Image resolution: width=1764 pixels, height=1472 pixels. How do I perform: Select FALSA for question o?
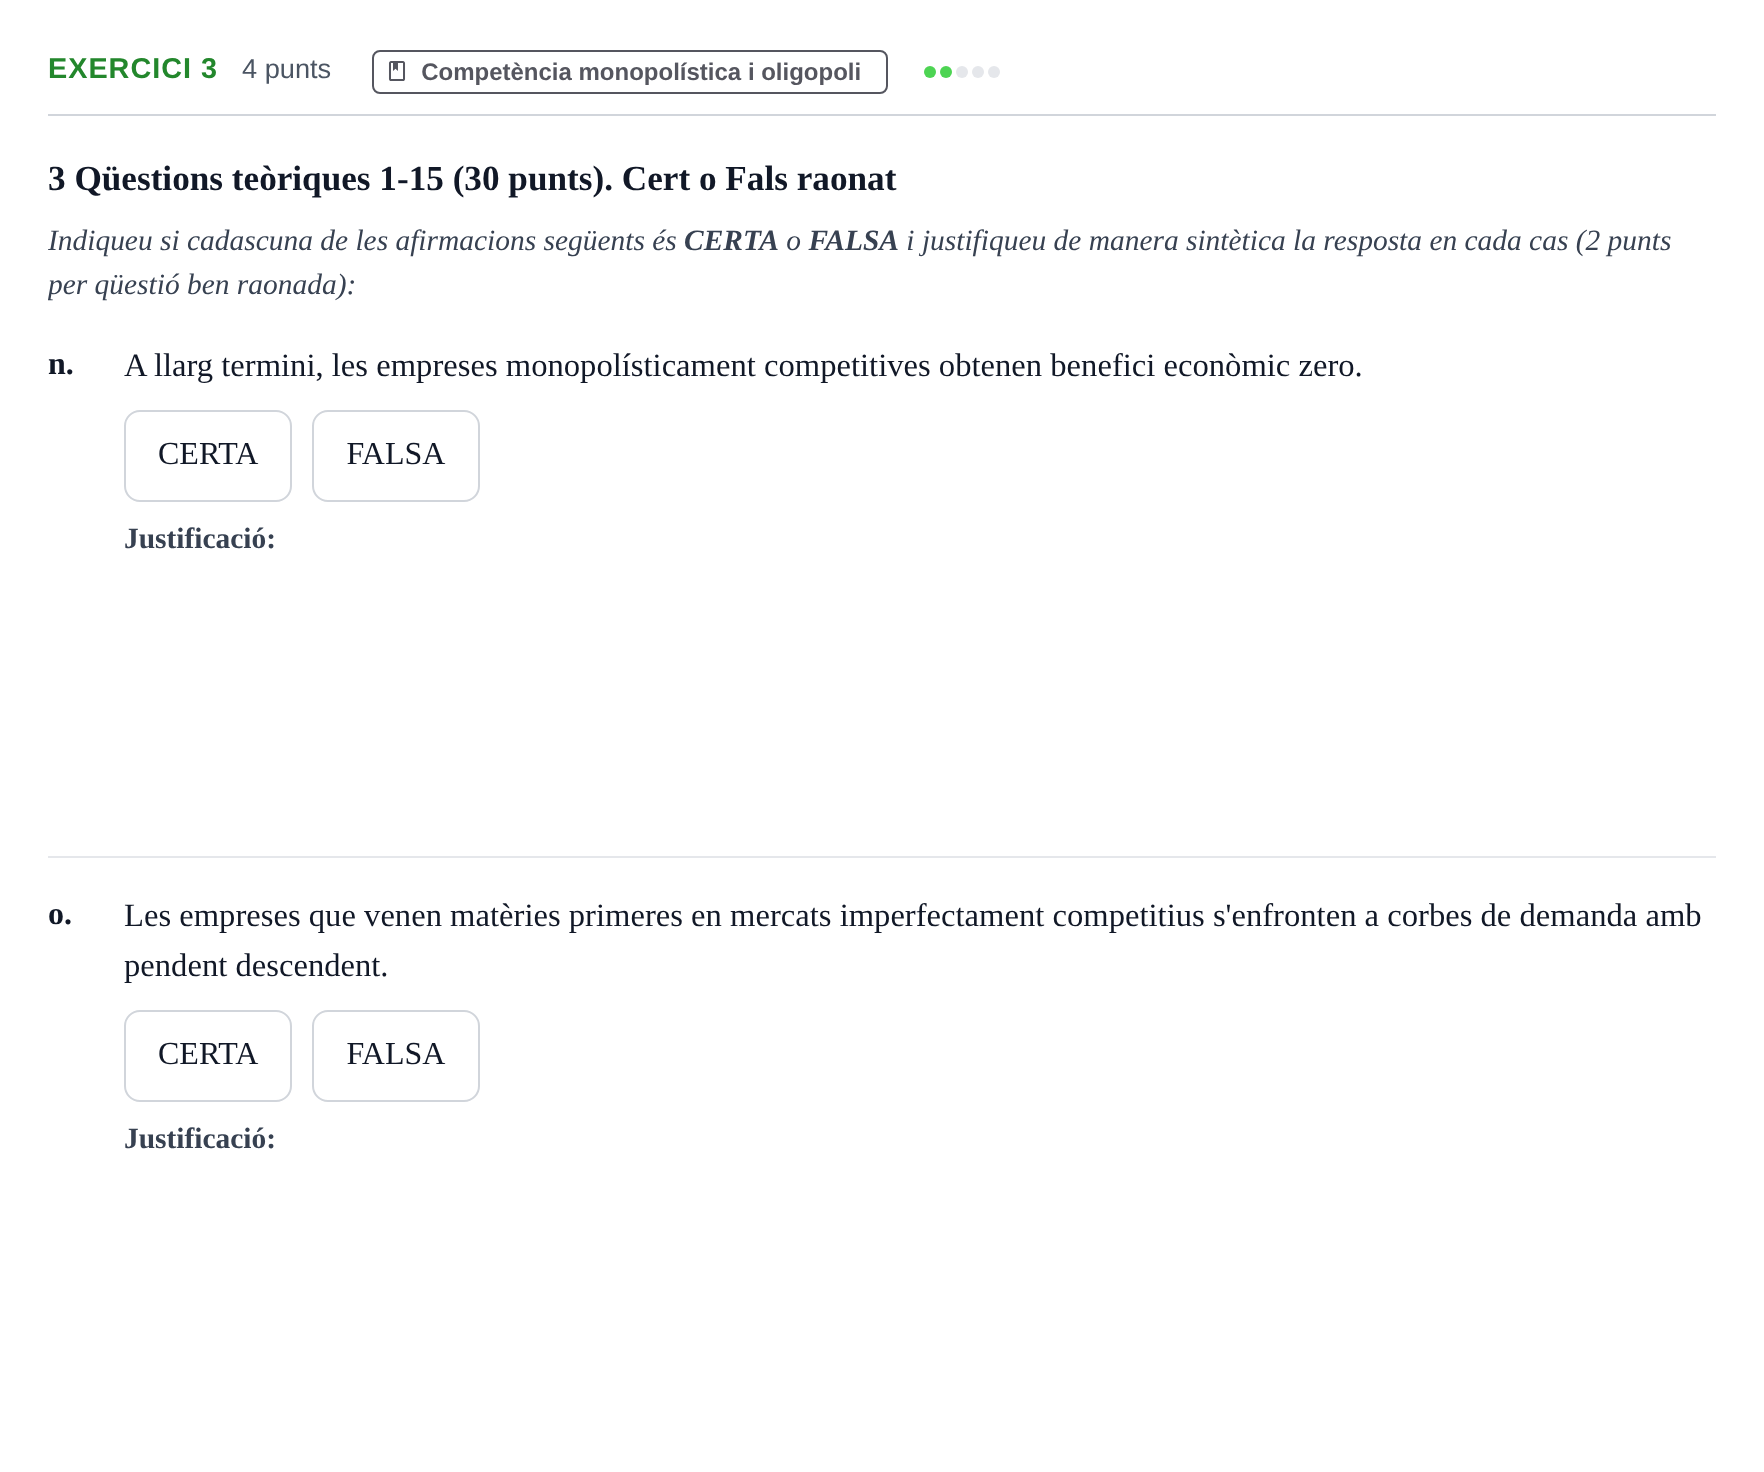pos(396,1056)
